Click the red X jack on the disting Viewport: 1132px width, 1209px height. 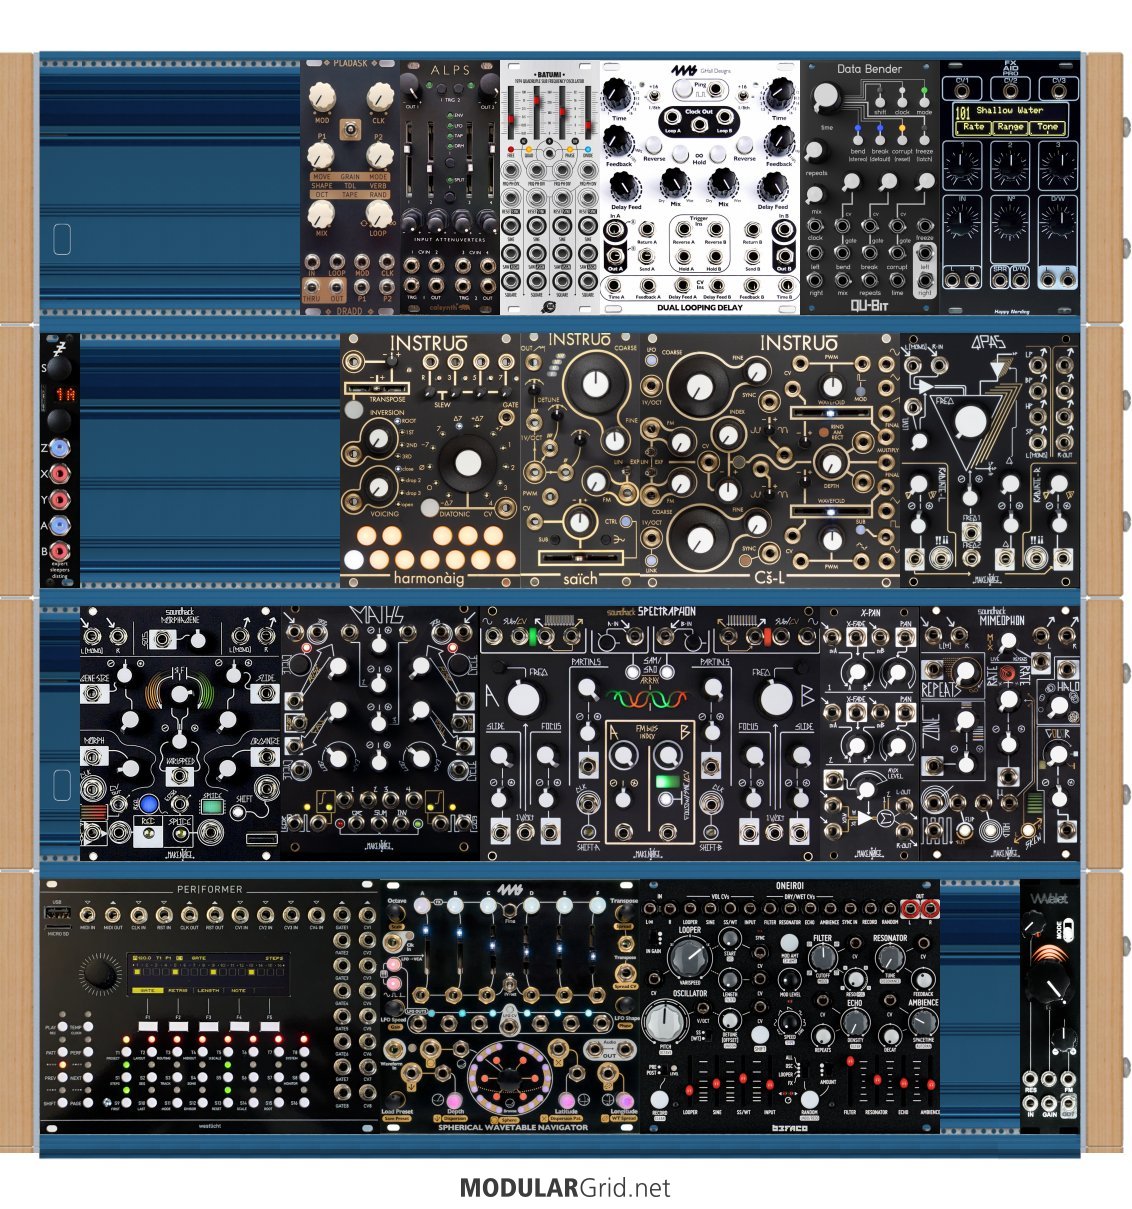coord(59,472)
